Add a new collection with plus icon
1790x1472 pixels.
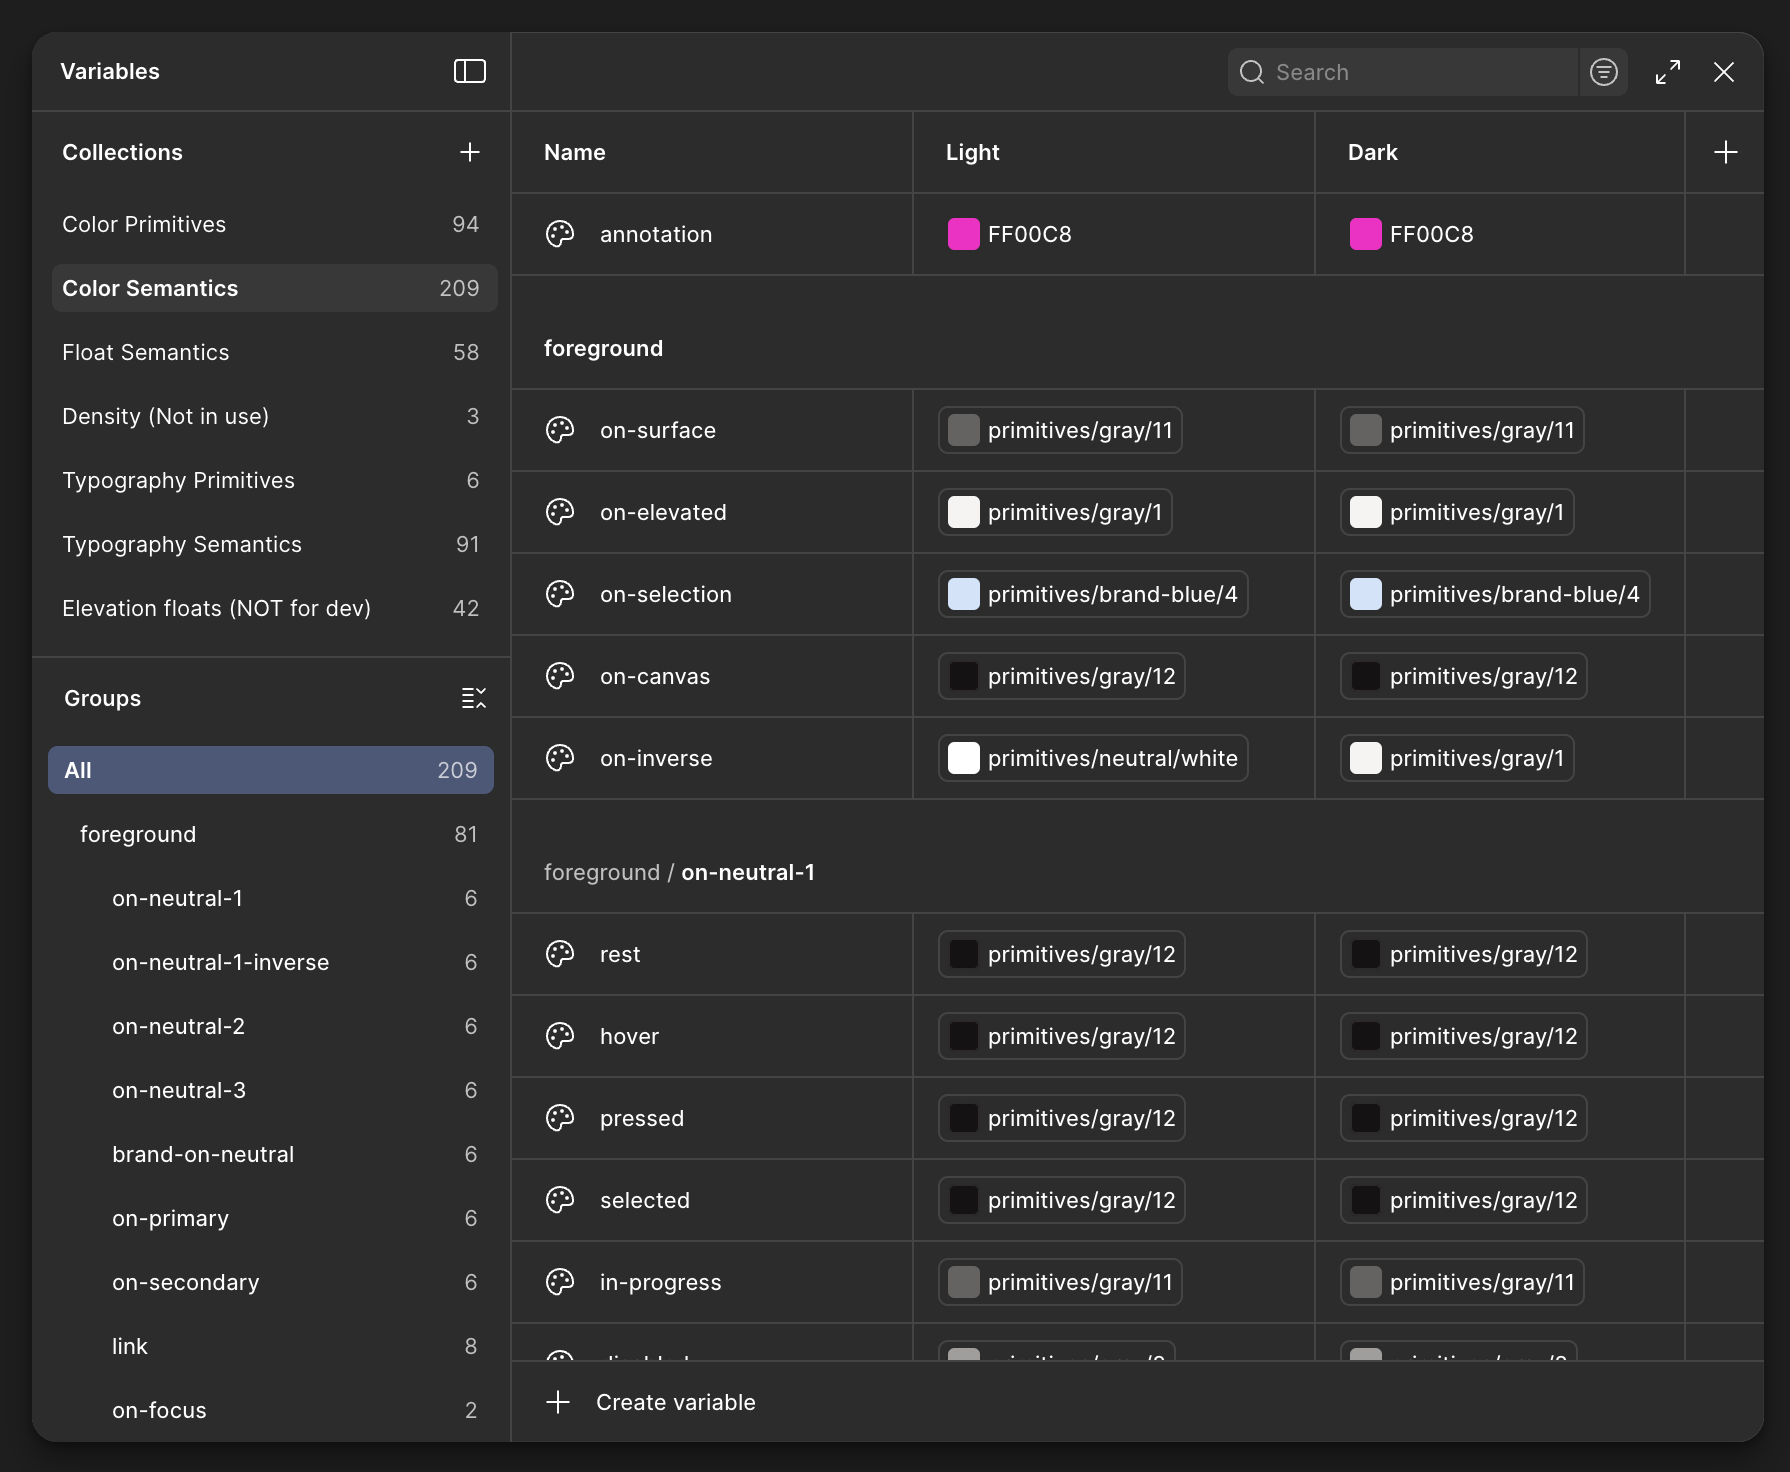click(x=470, y=152)
